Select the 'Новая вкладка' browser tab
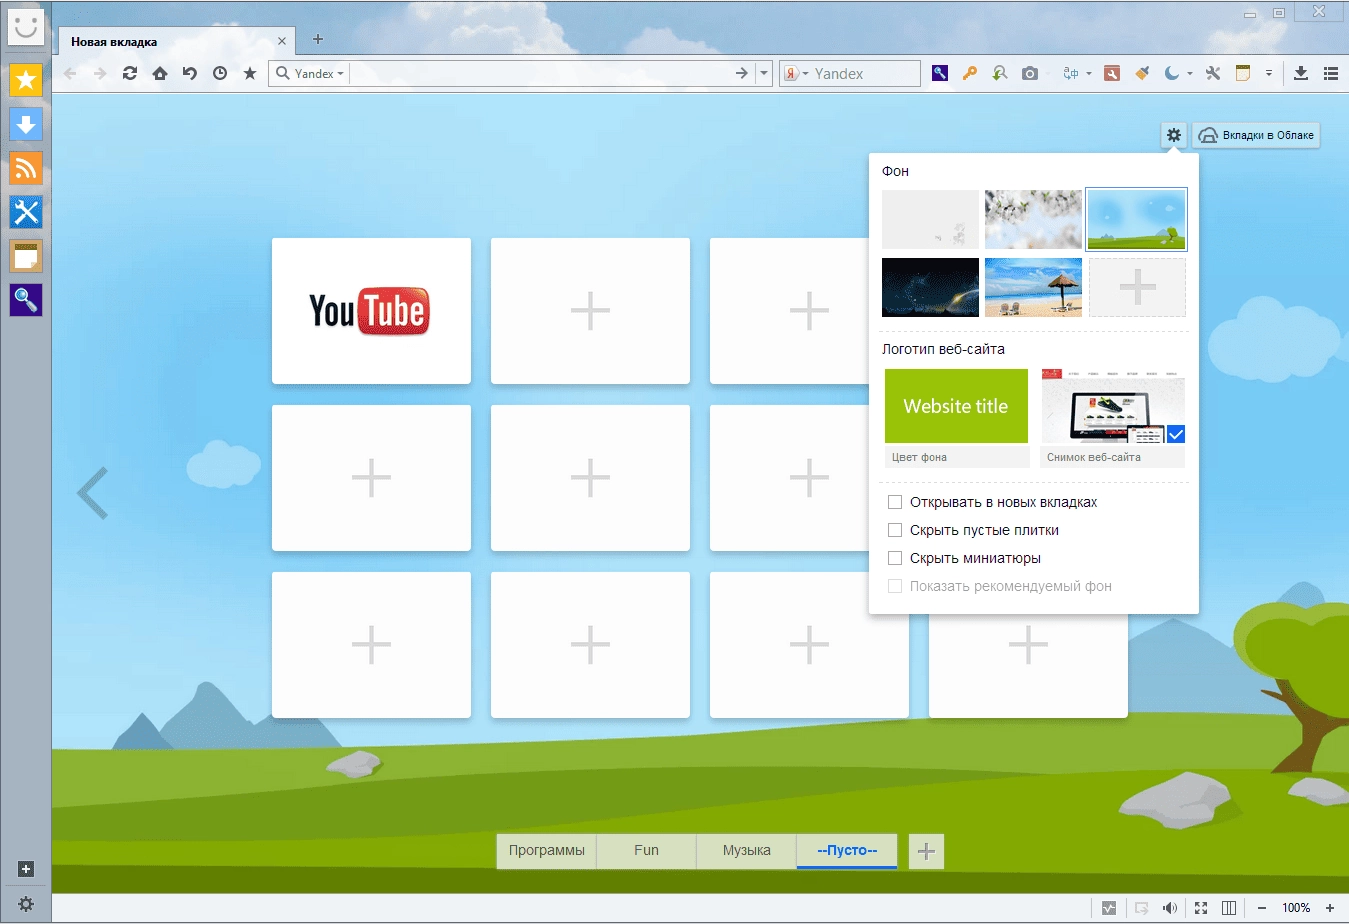 coord(175,41)
